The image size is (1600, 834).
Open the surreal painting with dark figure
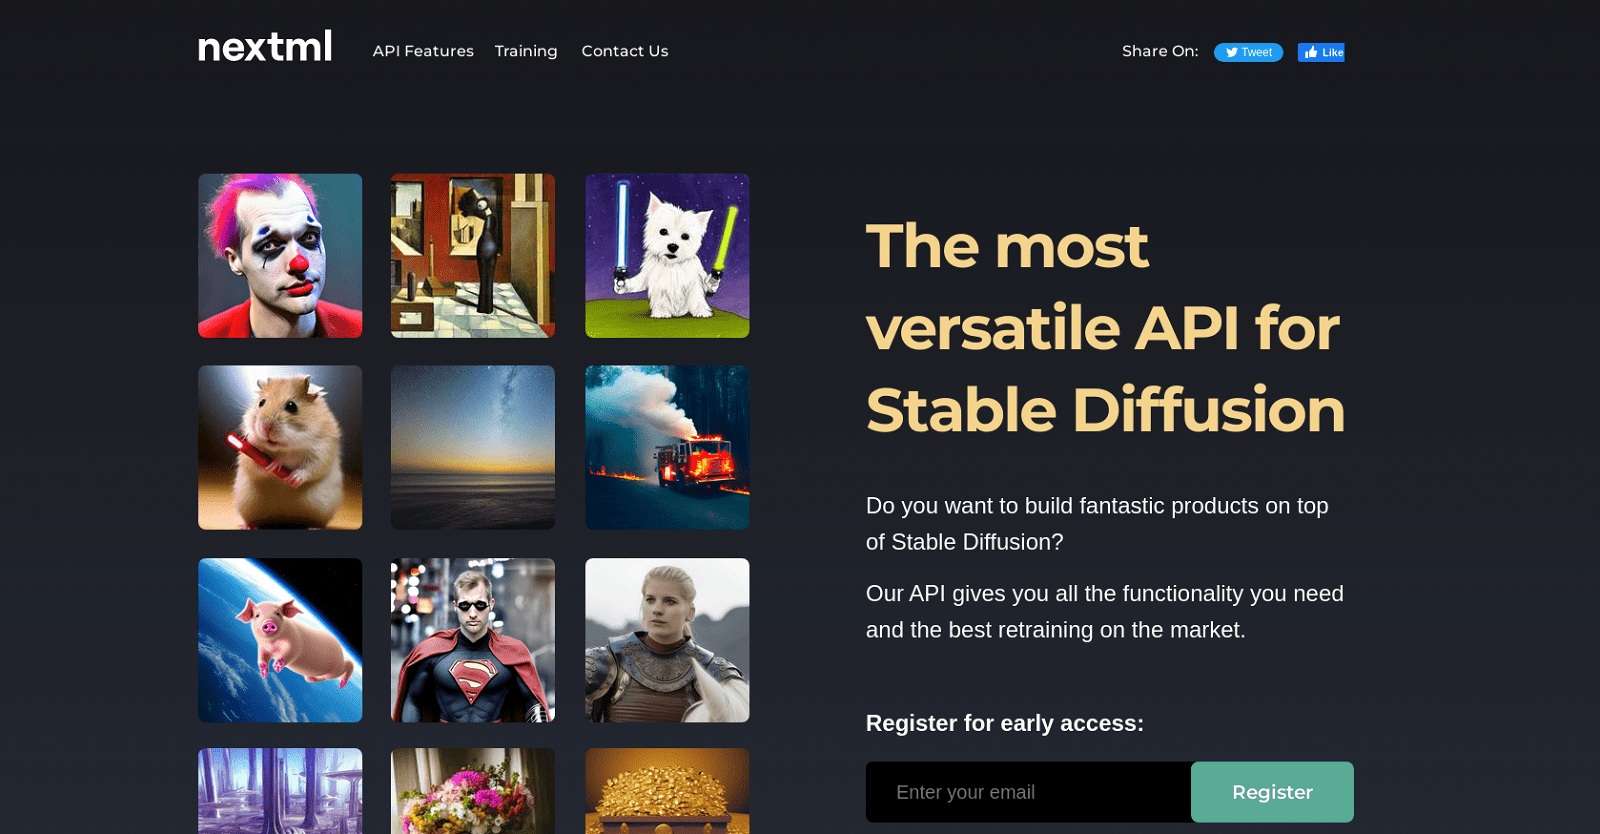tap(473, 256)
